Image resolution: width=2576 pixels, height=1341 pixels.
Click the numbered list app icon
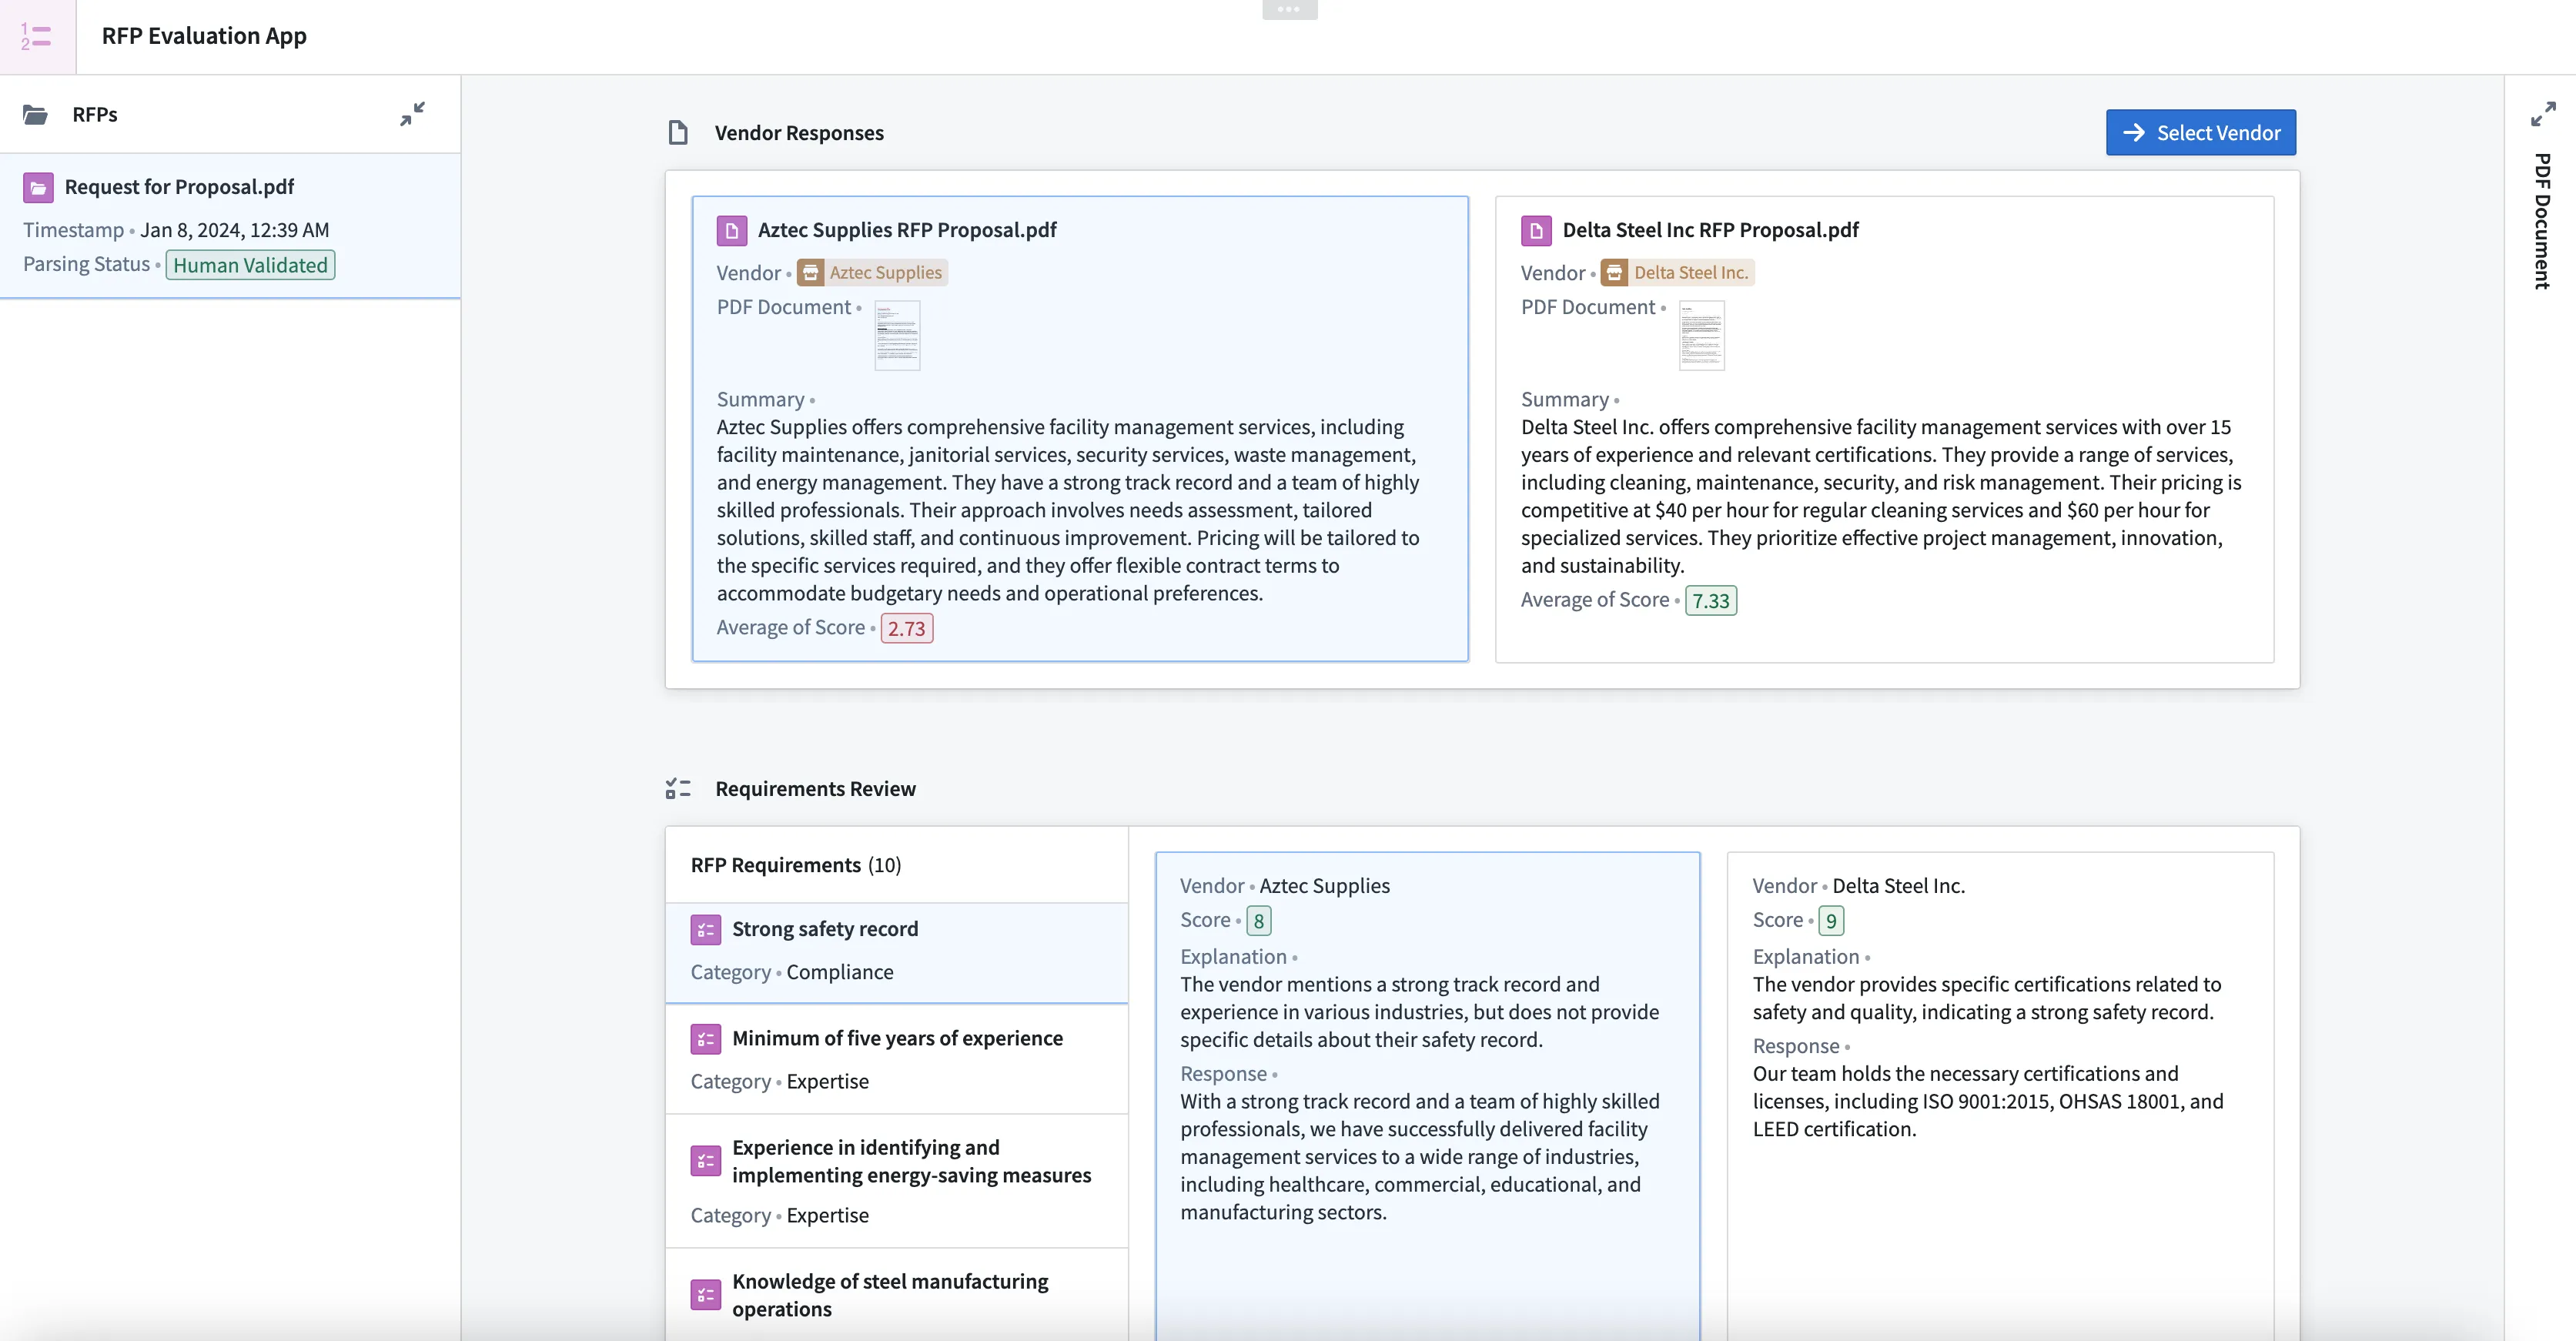pyautogui.click(x=36, y=37)
